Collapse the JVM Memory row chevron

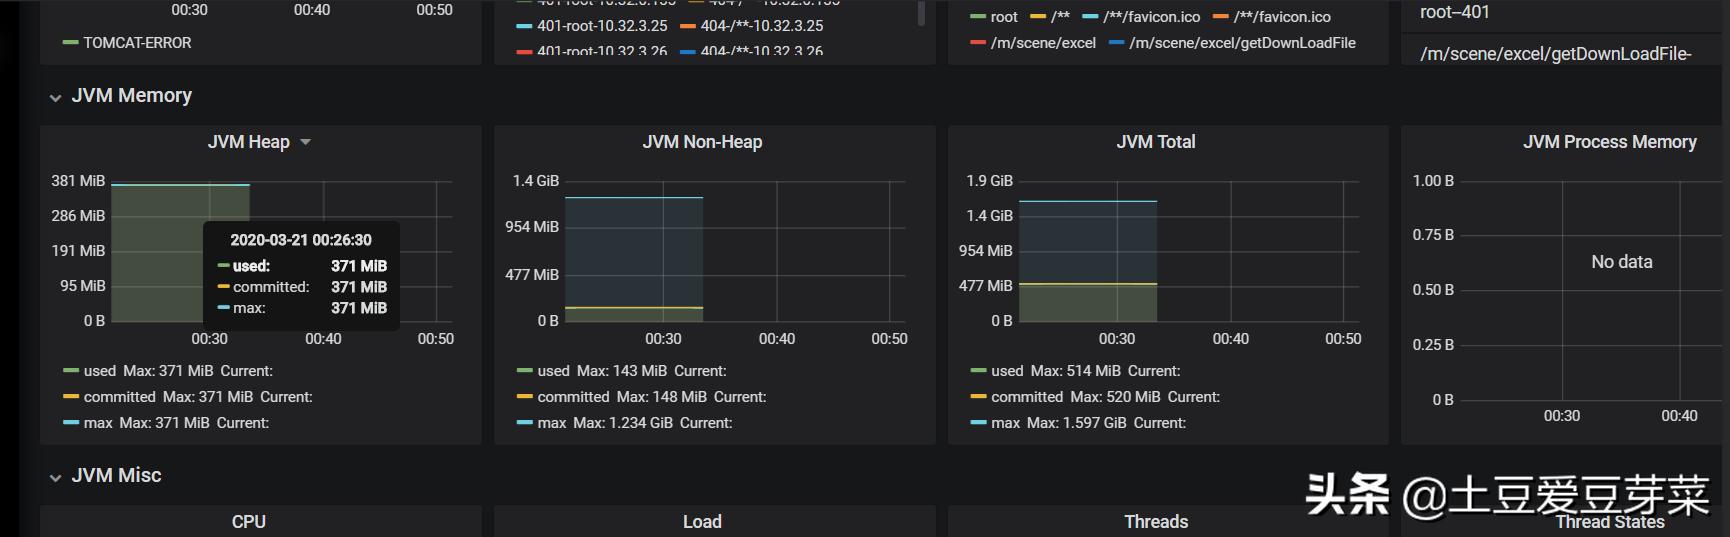pyautogui.click(x=56, y=97)
